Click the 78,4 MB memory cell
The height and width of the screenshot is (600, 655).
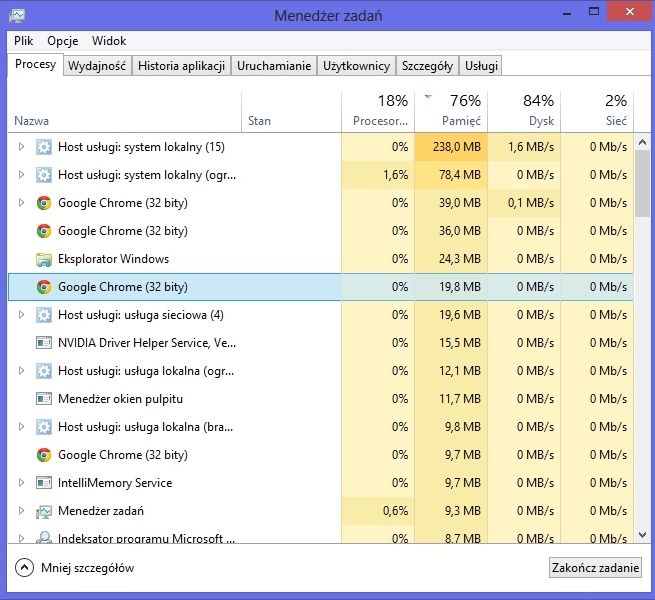coord(451,175)
